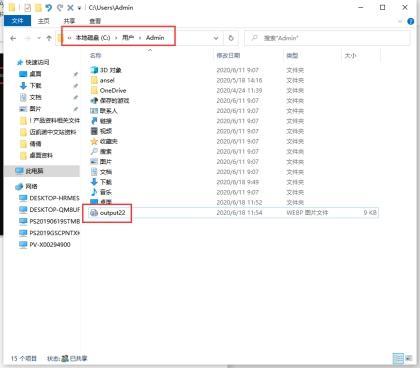Image resolution: width=420 pixels, height=368 pixels.
Task: Select the 下载 folder in file list
Action: (106, 182)
